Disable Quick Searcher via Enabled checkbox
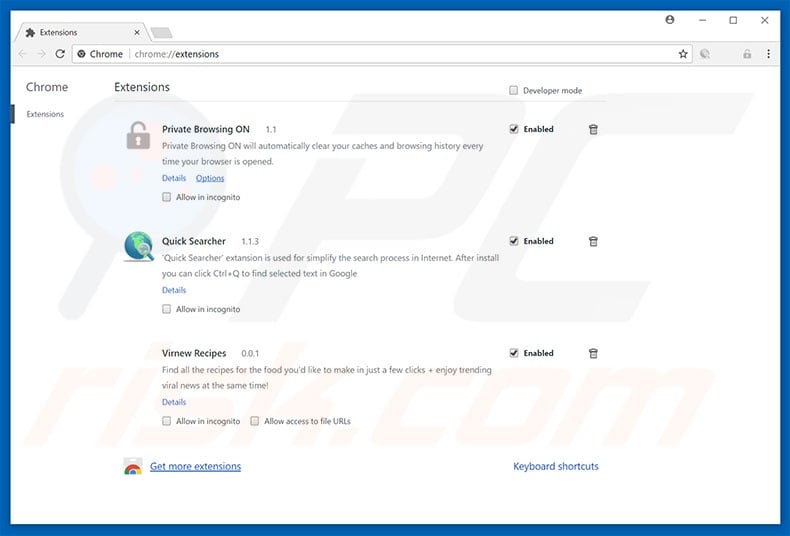 click(x=513, y=241)
